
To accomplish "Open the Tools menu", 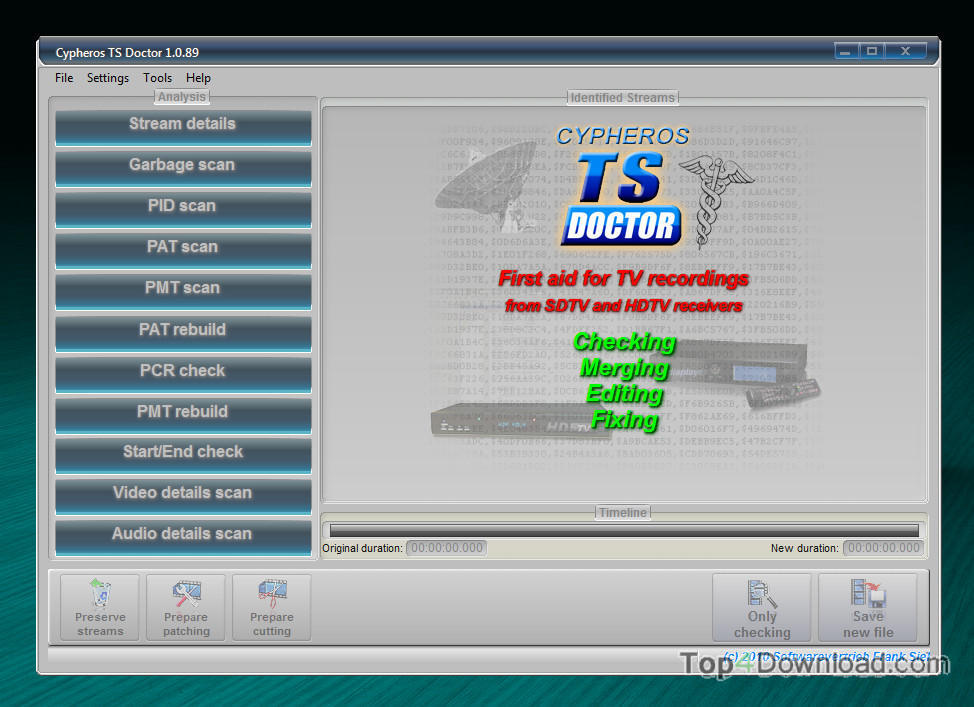I will coord(157,78).
